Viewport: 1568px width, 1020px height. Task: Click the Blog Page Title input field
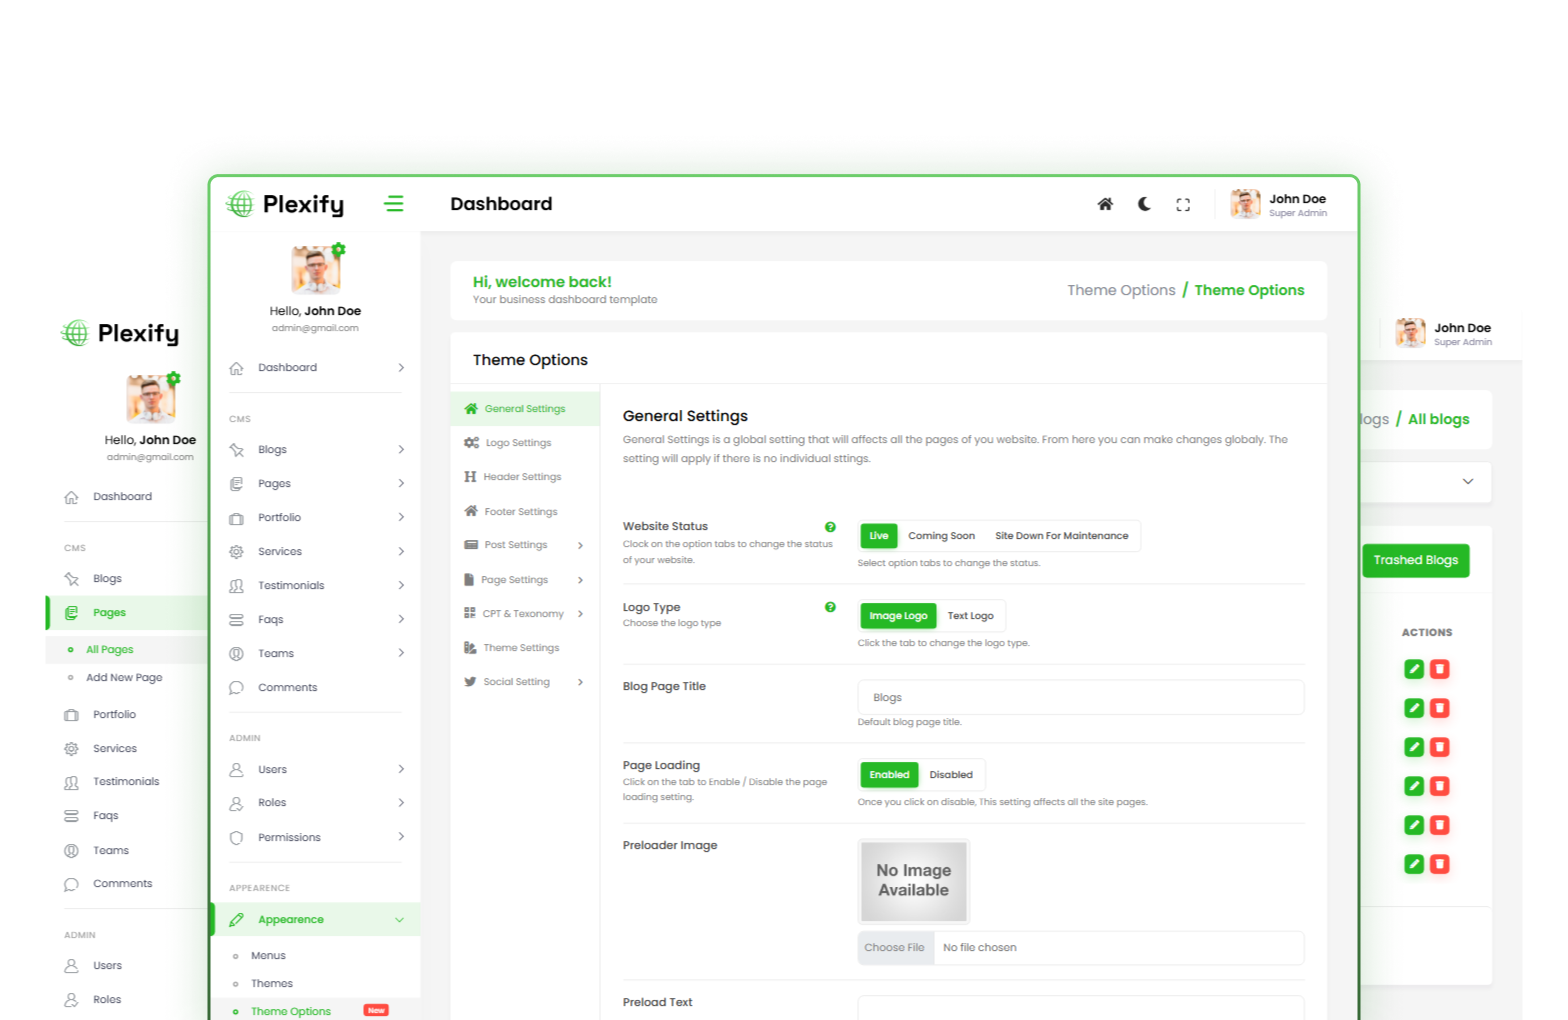tap(1080, 697)
